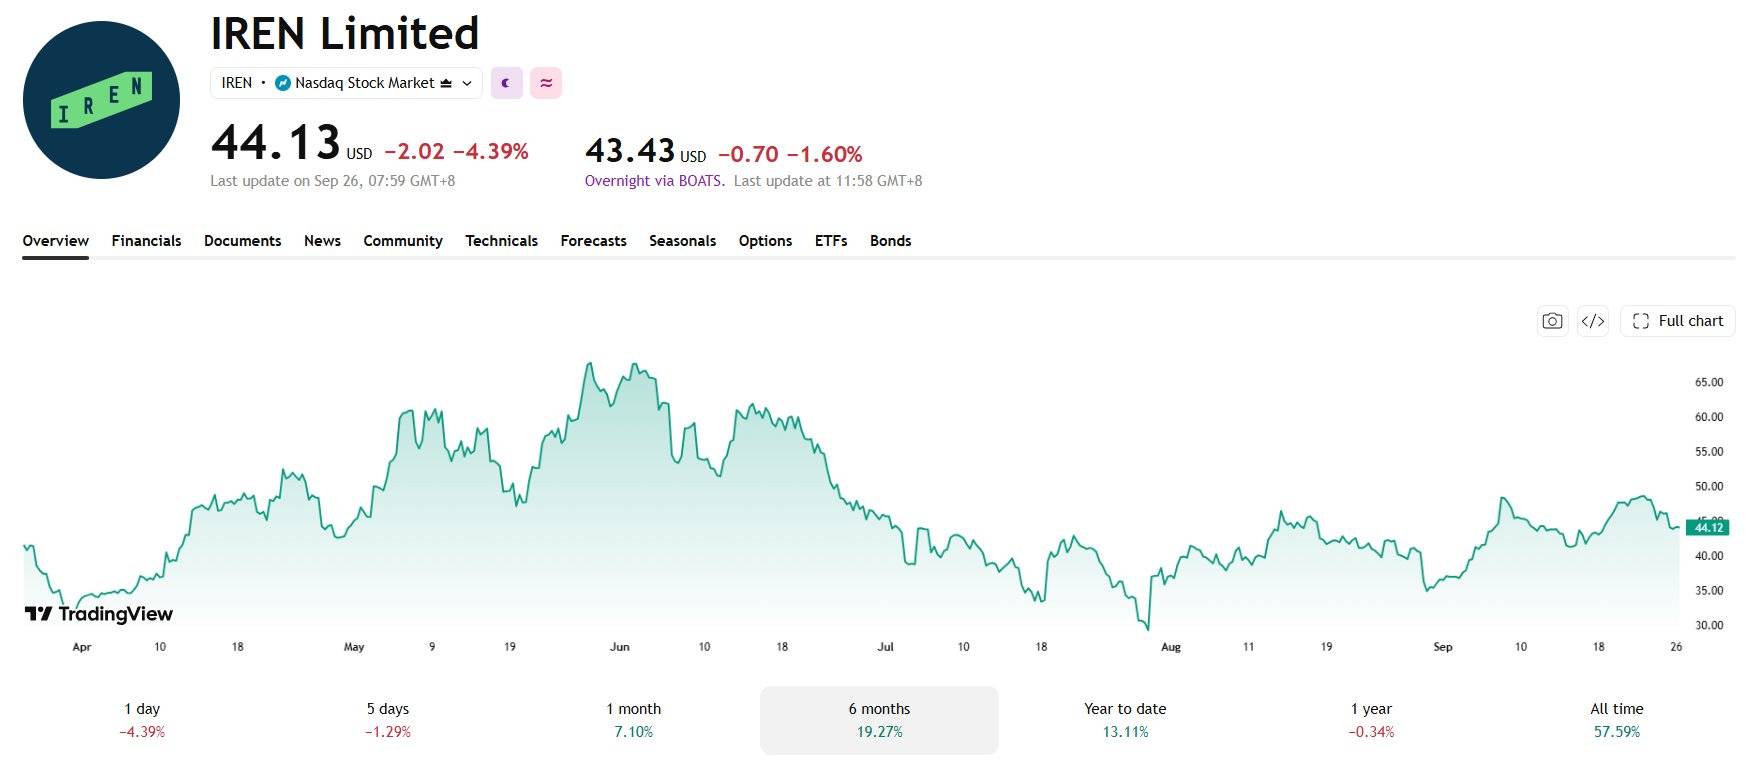Select the 1 month range
Viewport: 1760px width, 780px height.
pyautogui.click(x=634, y=720)
